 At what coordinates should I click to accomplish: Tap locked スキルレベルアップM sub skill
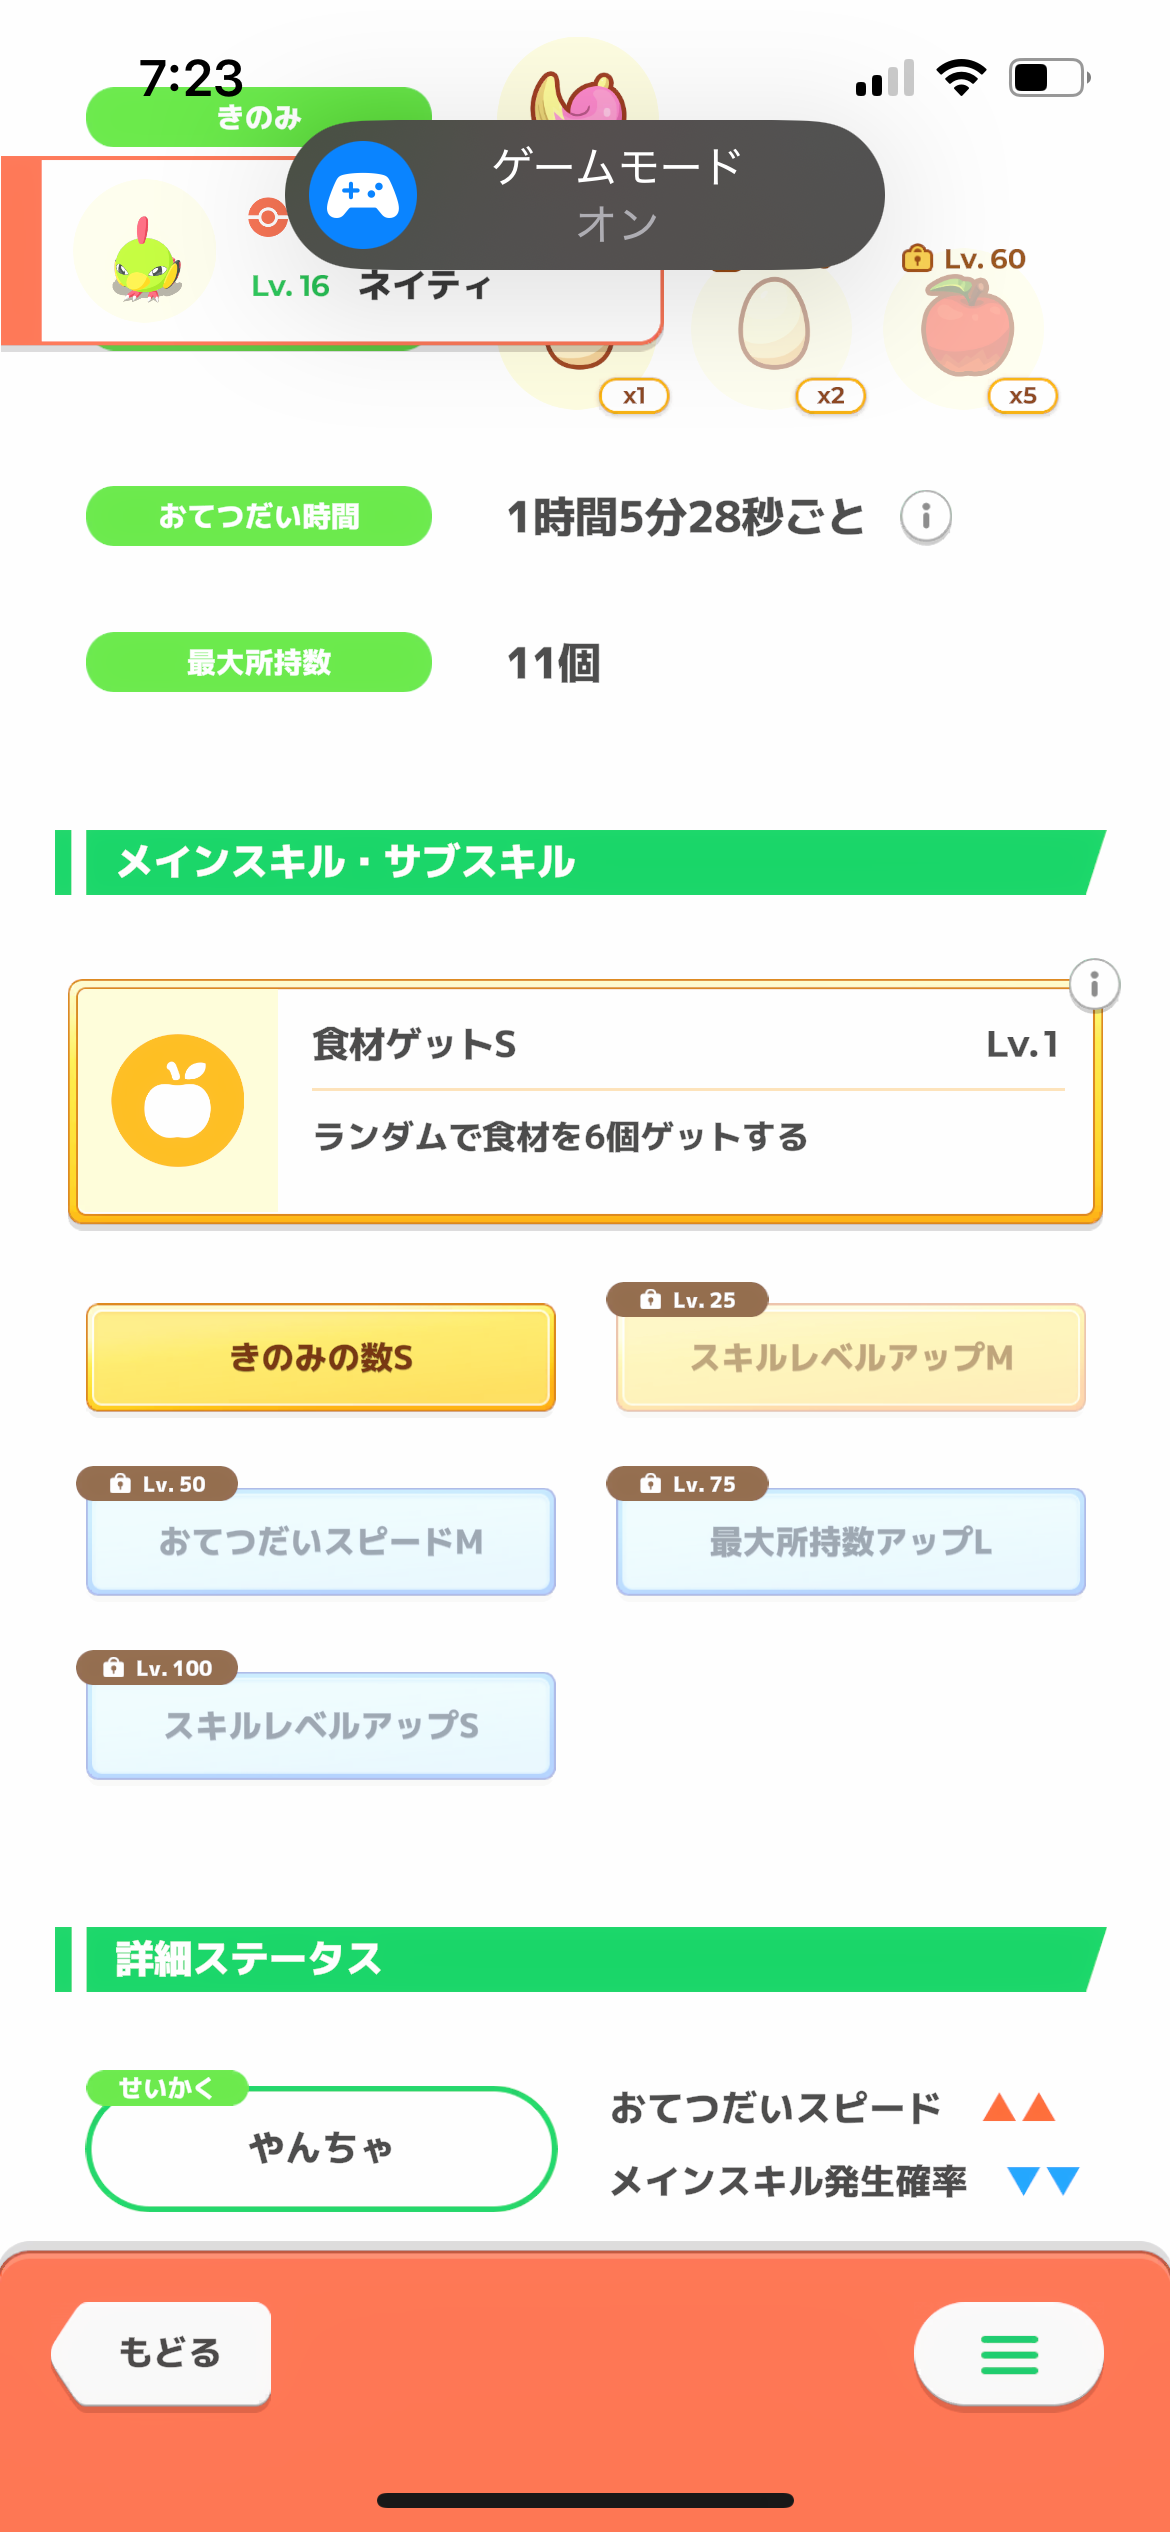point(851,1357)
